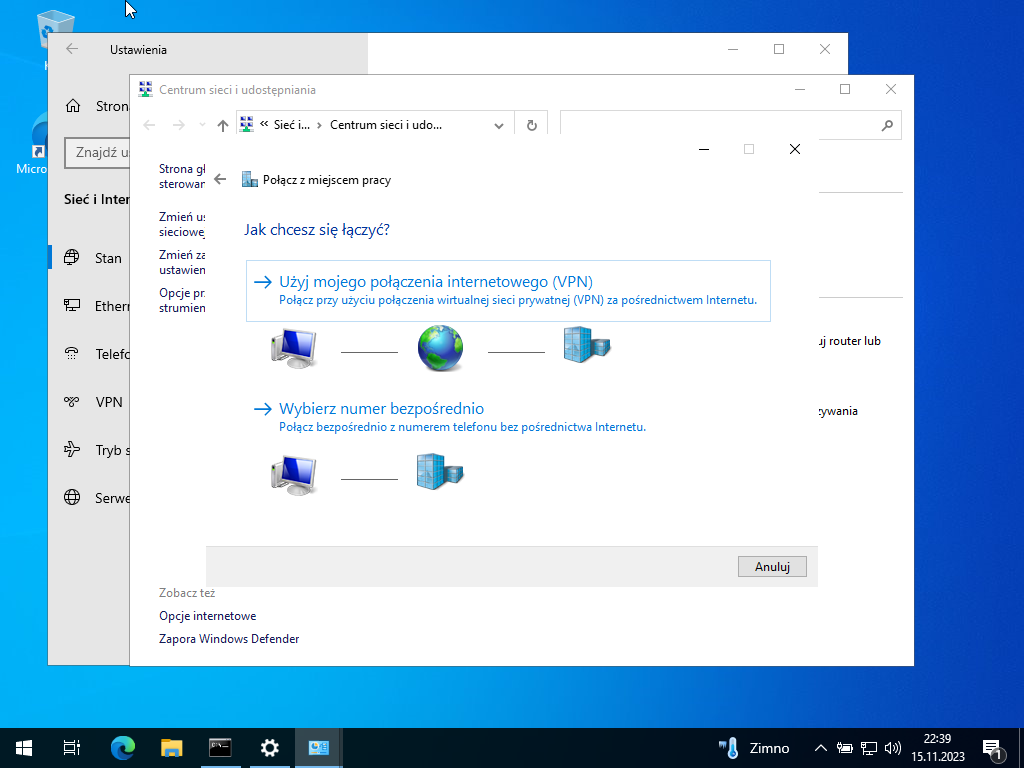Close the work-connection wizard dialog
The width and height of the screenshot is (1024, 768).
click(x=795, y=149)
